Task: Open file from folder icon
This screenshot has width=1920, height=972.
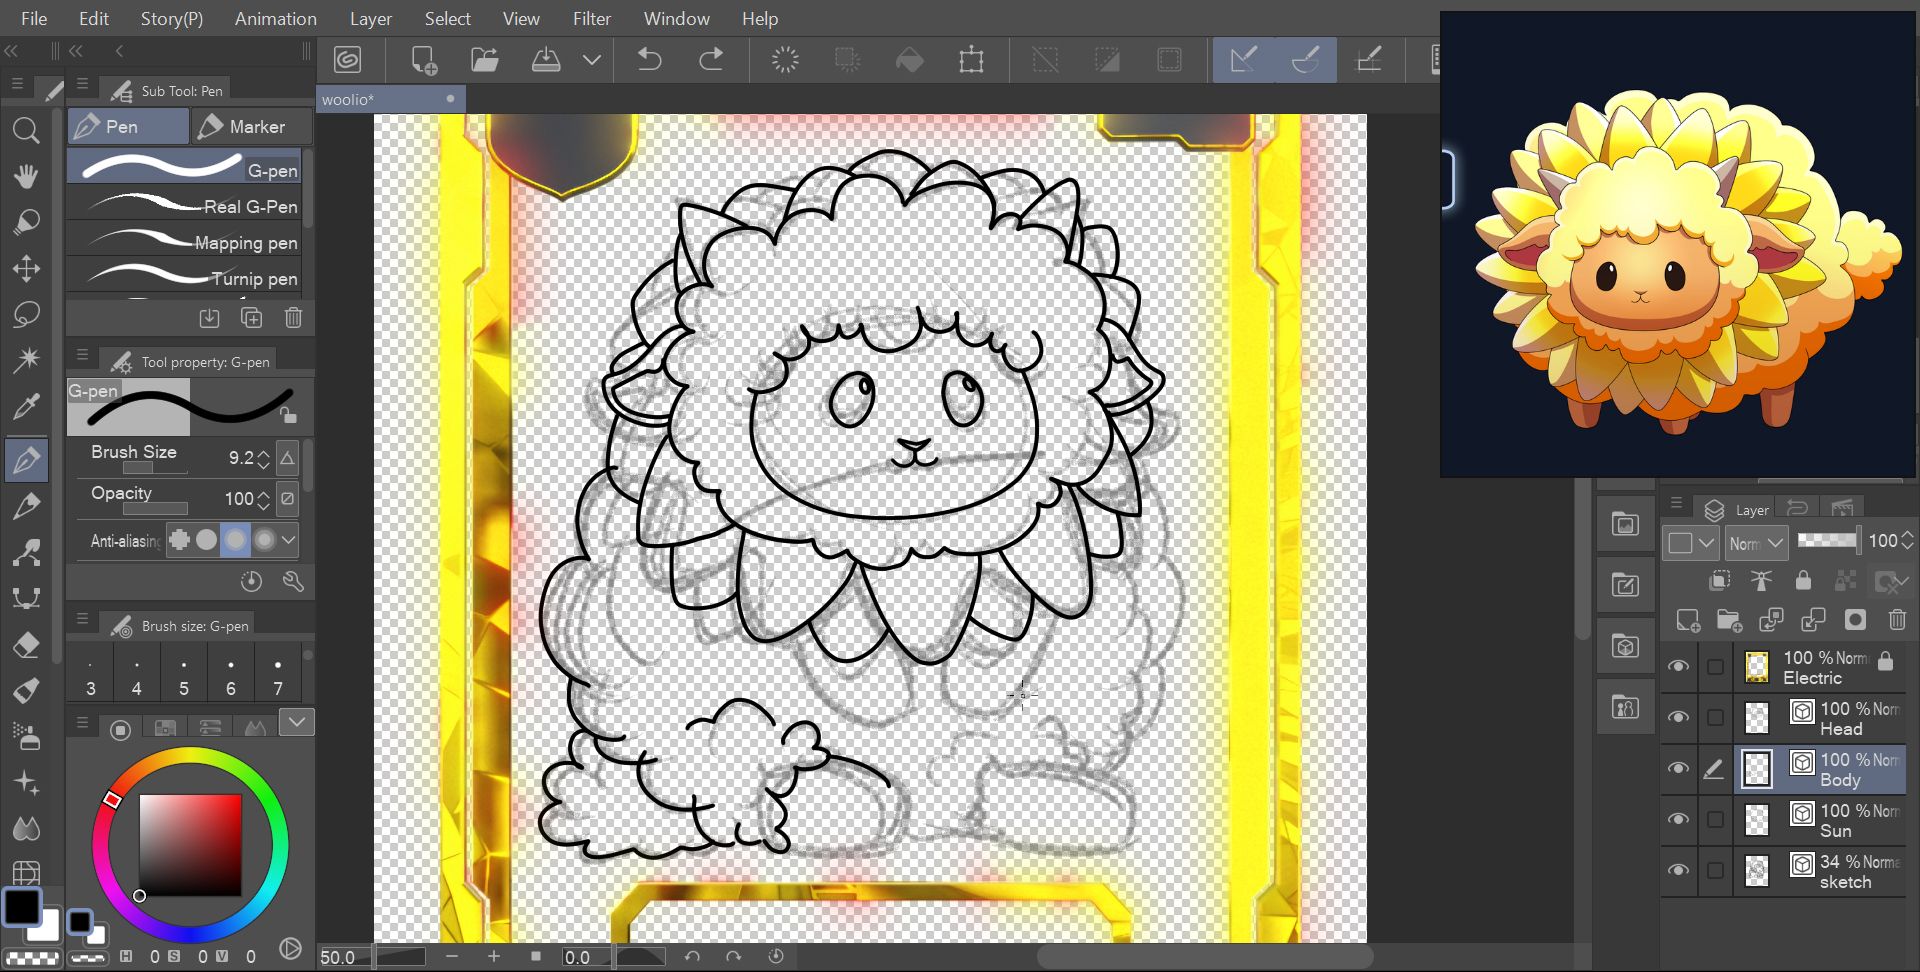Action: 485,60
